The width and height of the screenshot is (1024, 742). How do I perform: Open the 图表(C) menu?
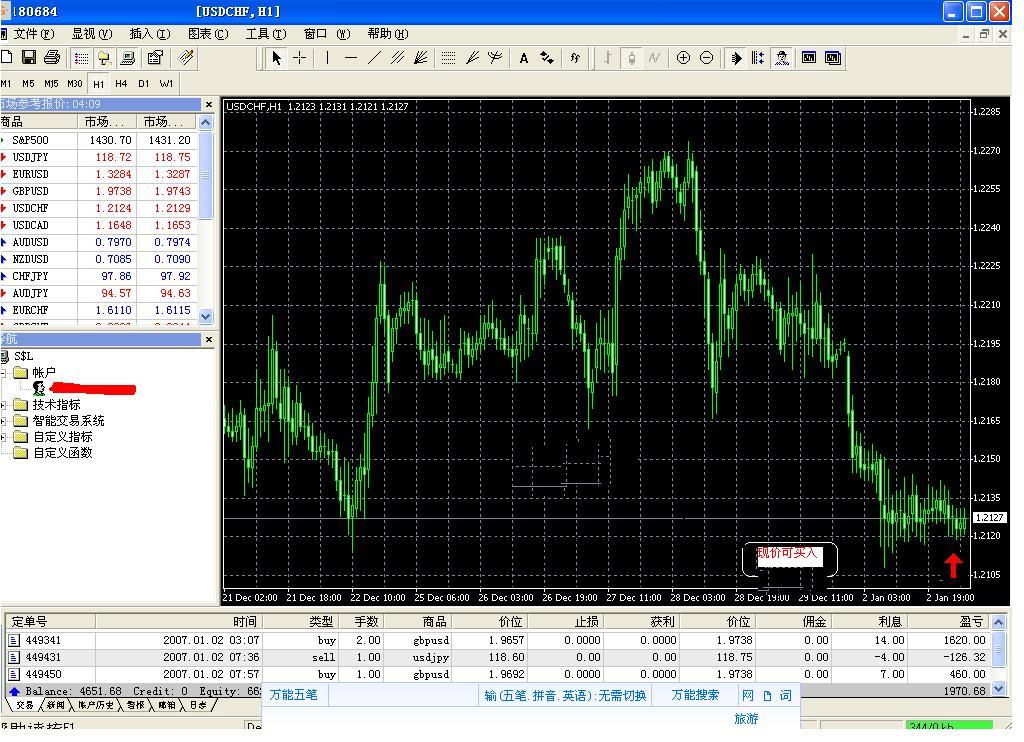(x=208, y=34)
